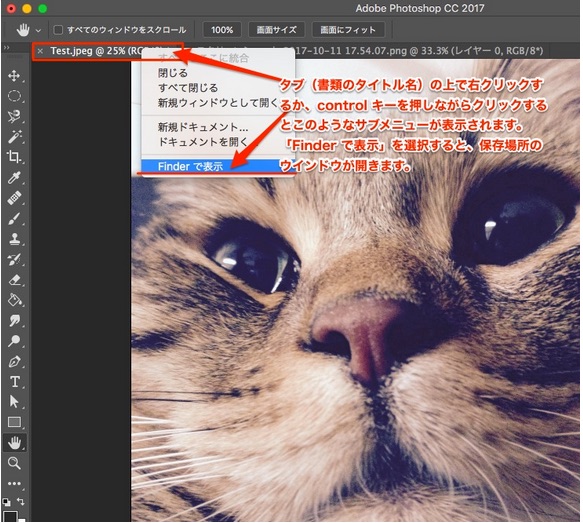Select the Pen tool

pos(14,361)
